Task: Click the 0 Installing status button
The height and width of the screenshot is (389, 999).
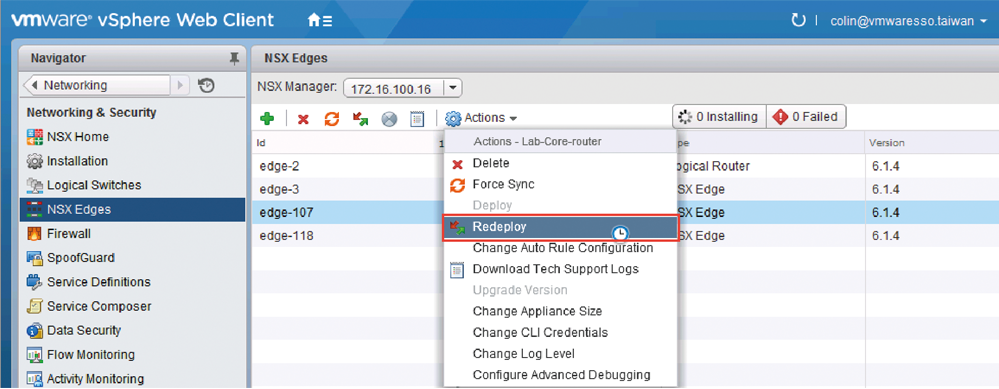Action: point(719,117)
